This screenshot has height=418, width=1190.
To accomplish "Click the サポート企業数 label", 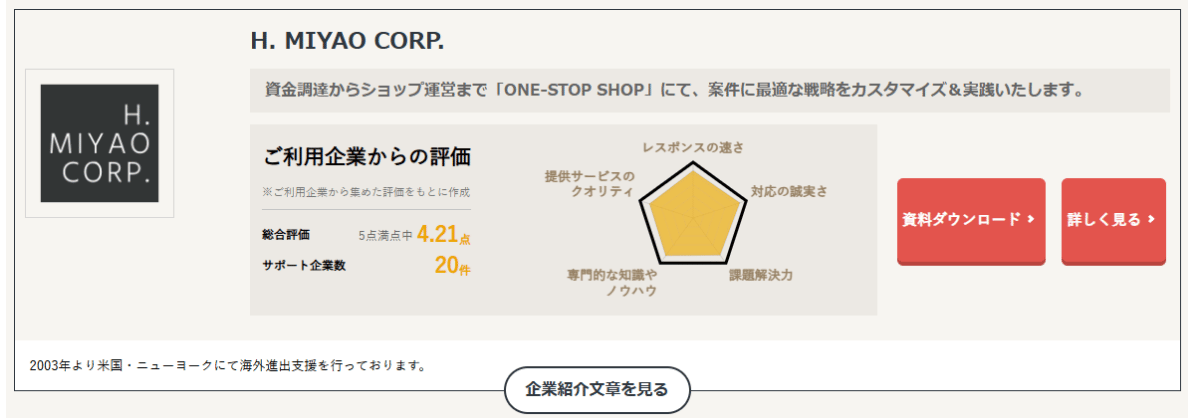I will pos(304,266).
